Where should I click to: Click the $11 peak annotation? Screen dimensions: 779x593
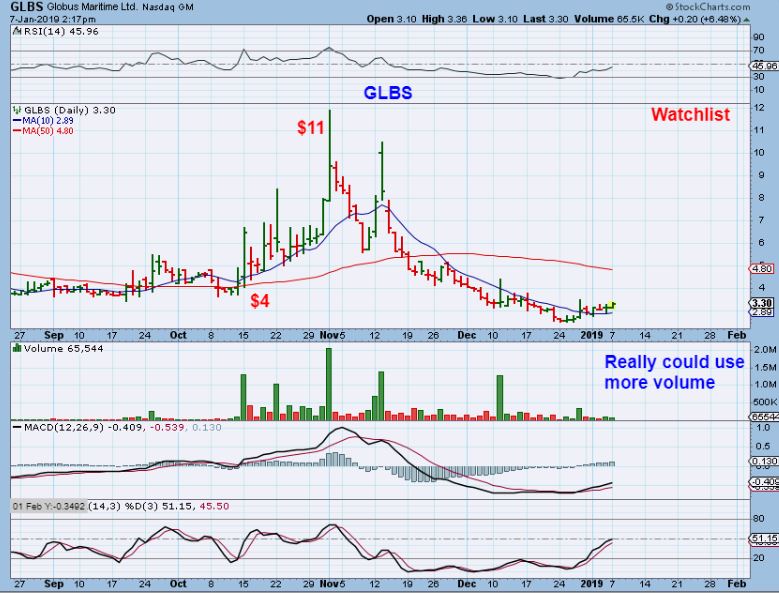click(x=311, y=128)
